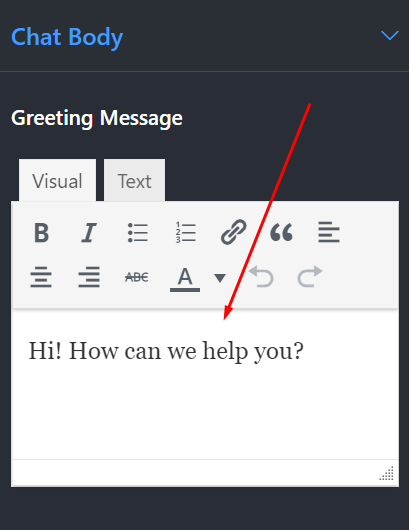Screen dimensions: 409x530
Task: Click the text color A button
Action: click(185, 278)
